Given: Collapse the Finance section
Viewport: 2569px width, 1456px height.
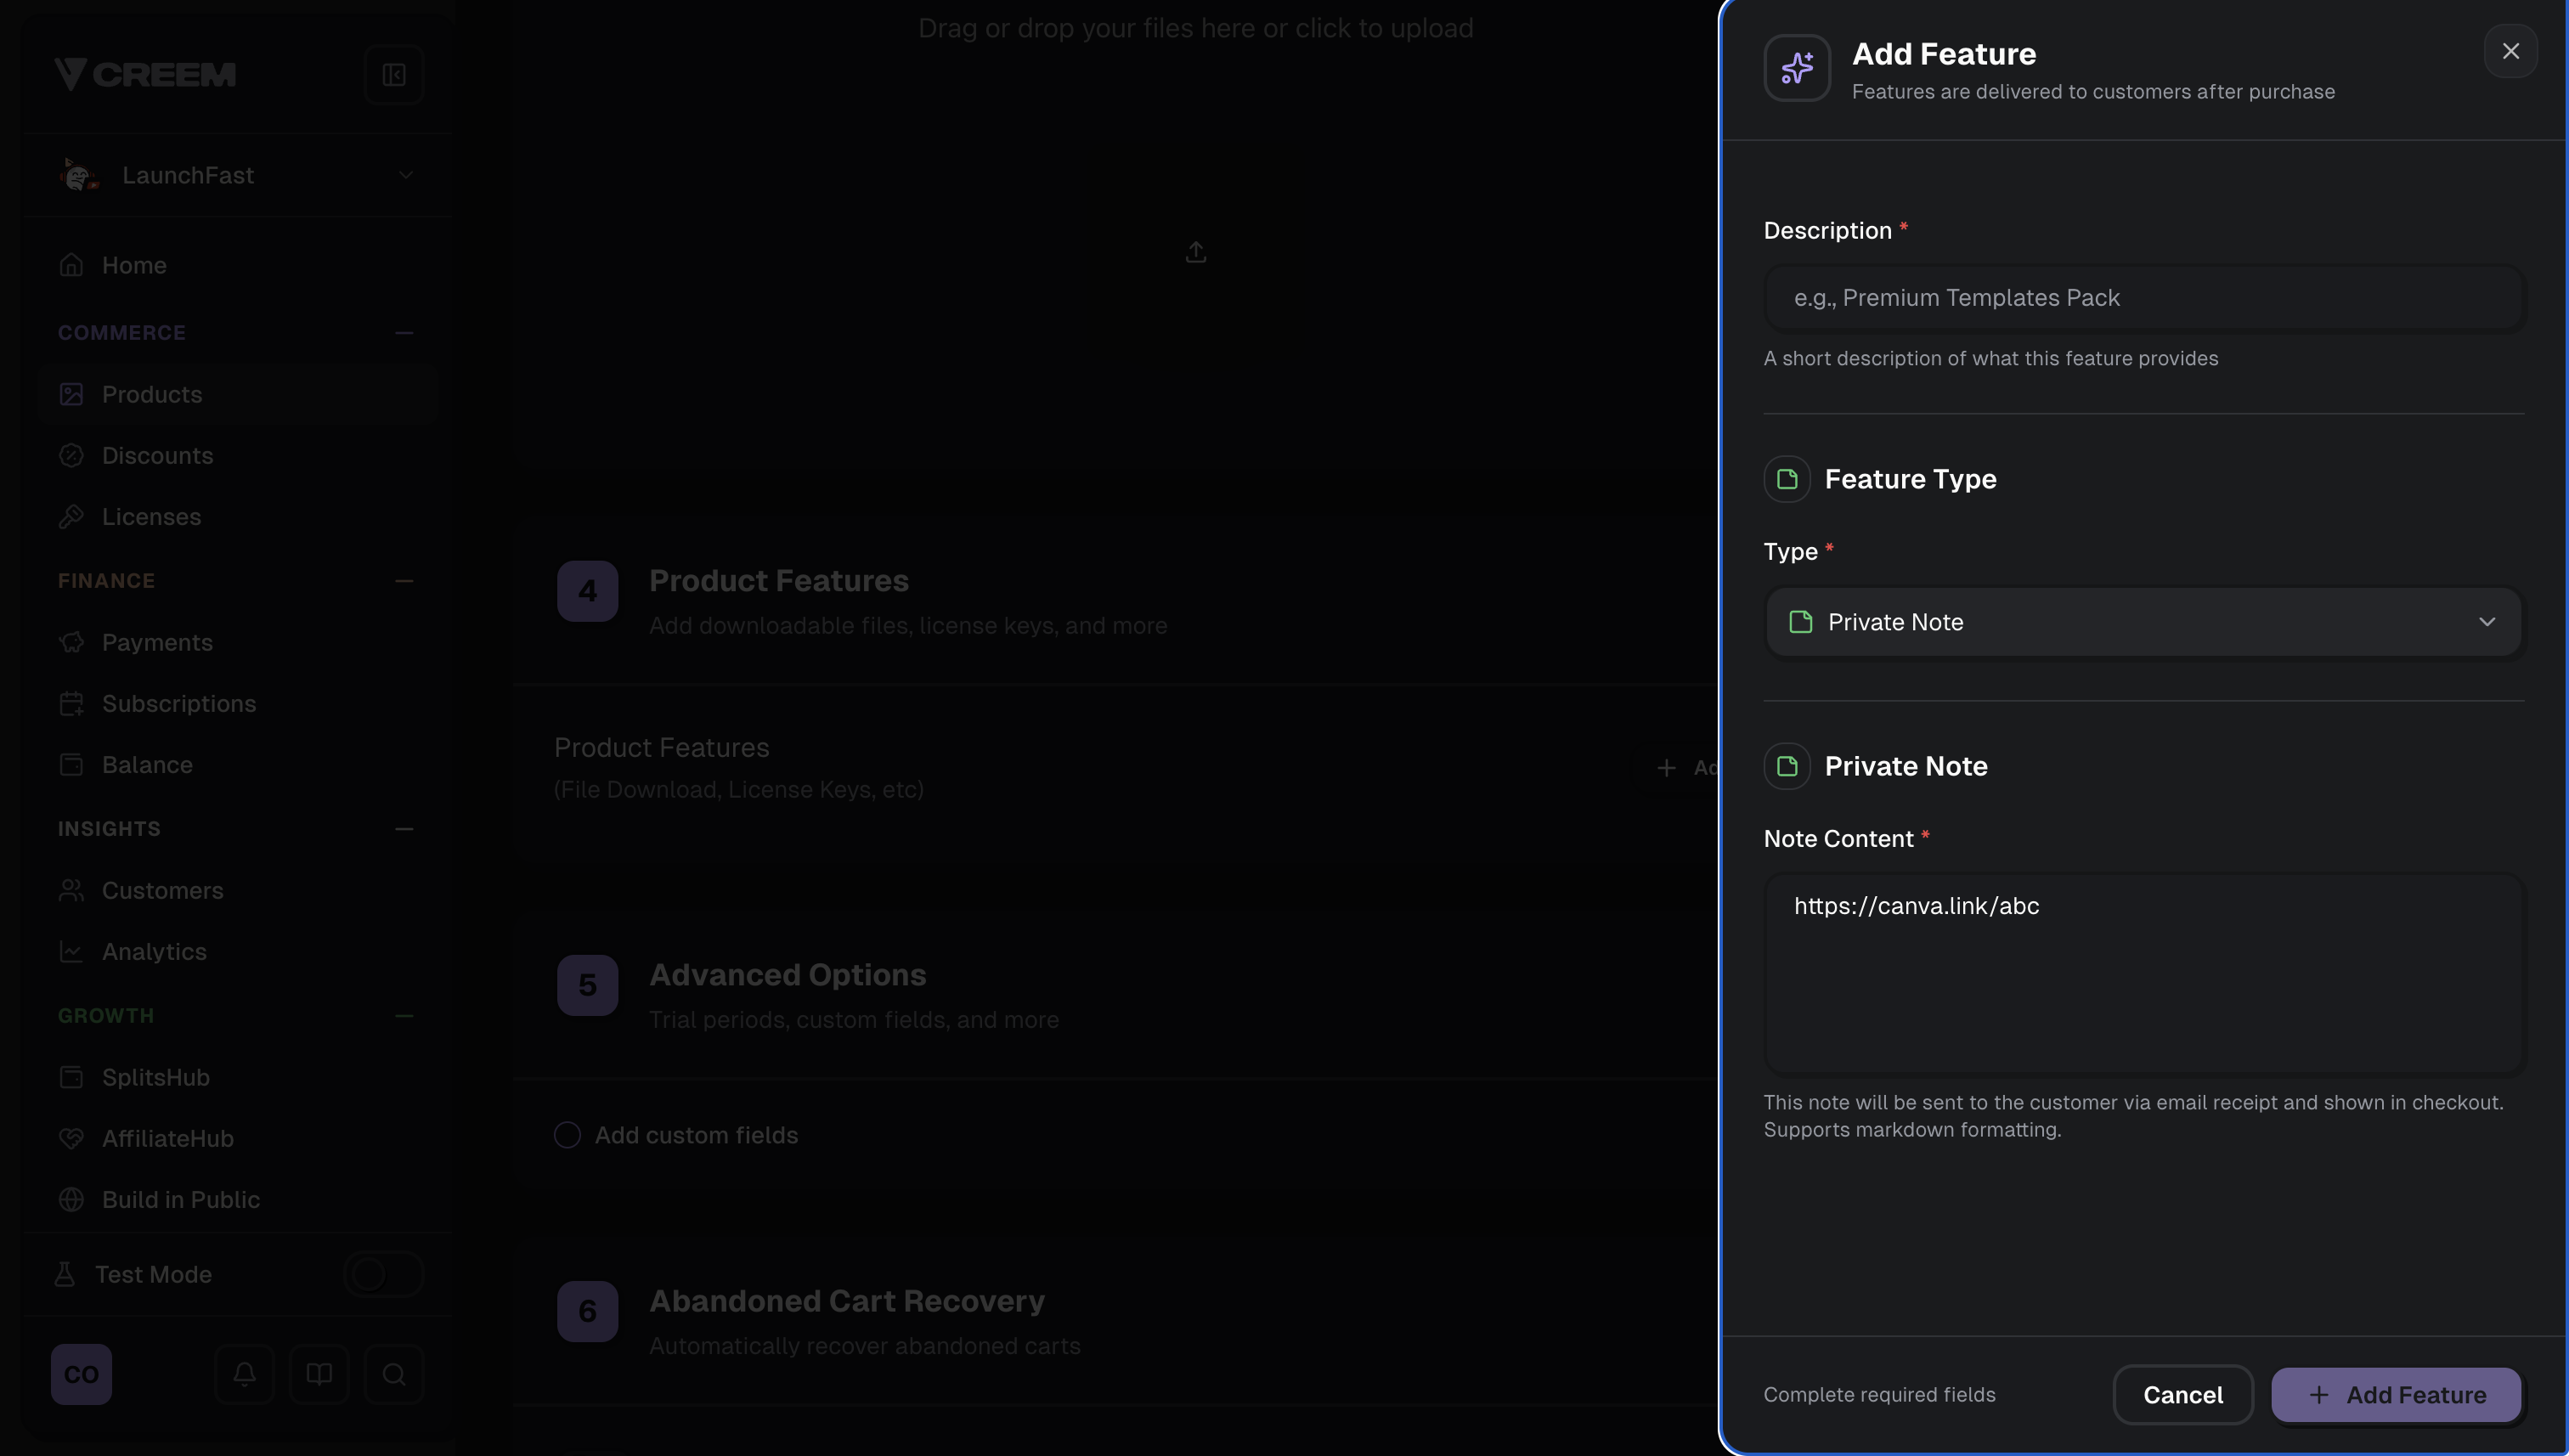Looking at the screenshot, I should (404, 580).
